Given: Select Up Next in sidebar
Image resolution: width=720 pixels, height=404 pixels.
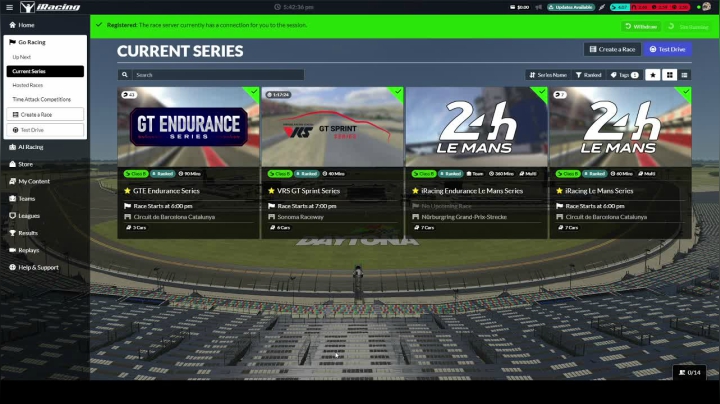Looking at the screenshot, I should coord(22,57).
